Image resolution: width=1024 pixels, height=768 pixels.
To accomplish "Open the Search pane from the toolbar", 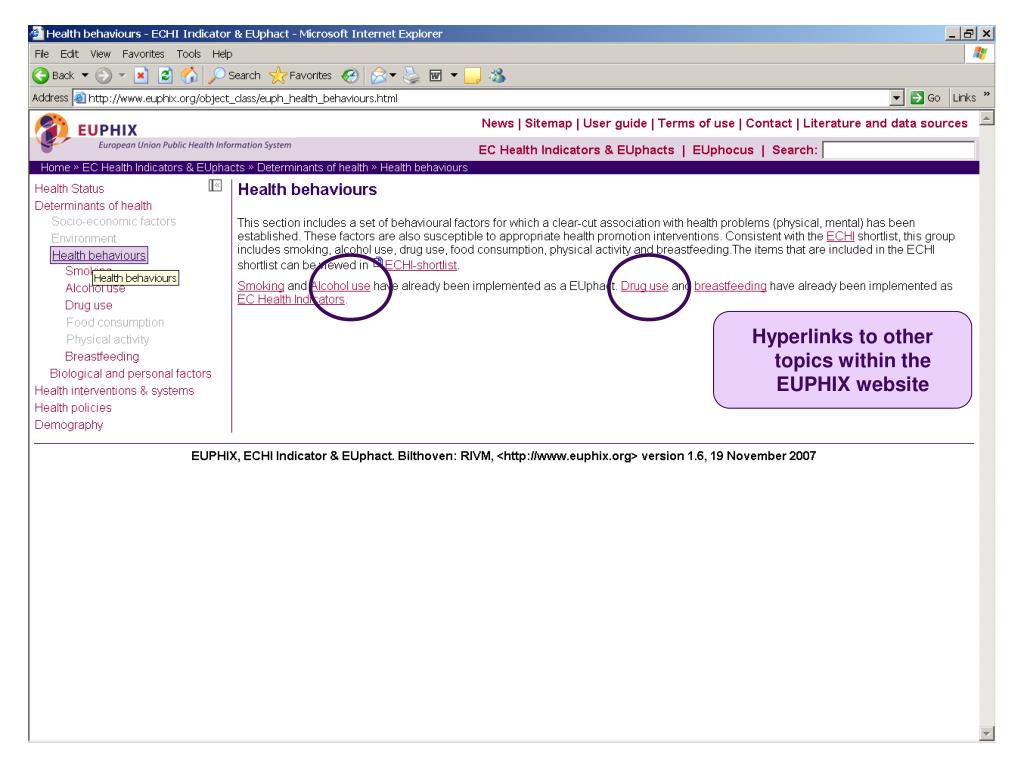I will pyautogui.click(x=234, y=76).
